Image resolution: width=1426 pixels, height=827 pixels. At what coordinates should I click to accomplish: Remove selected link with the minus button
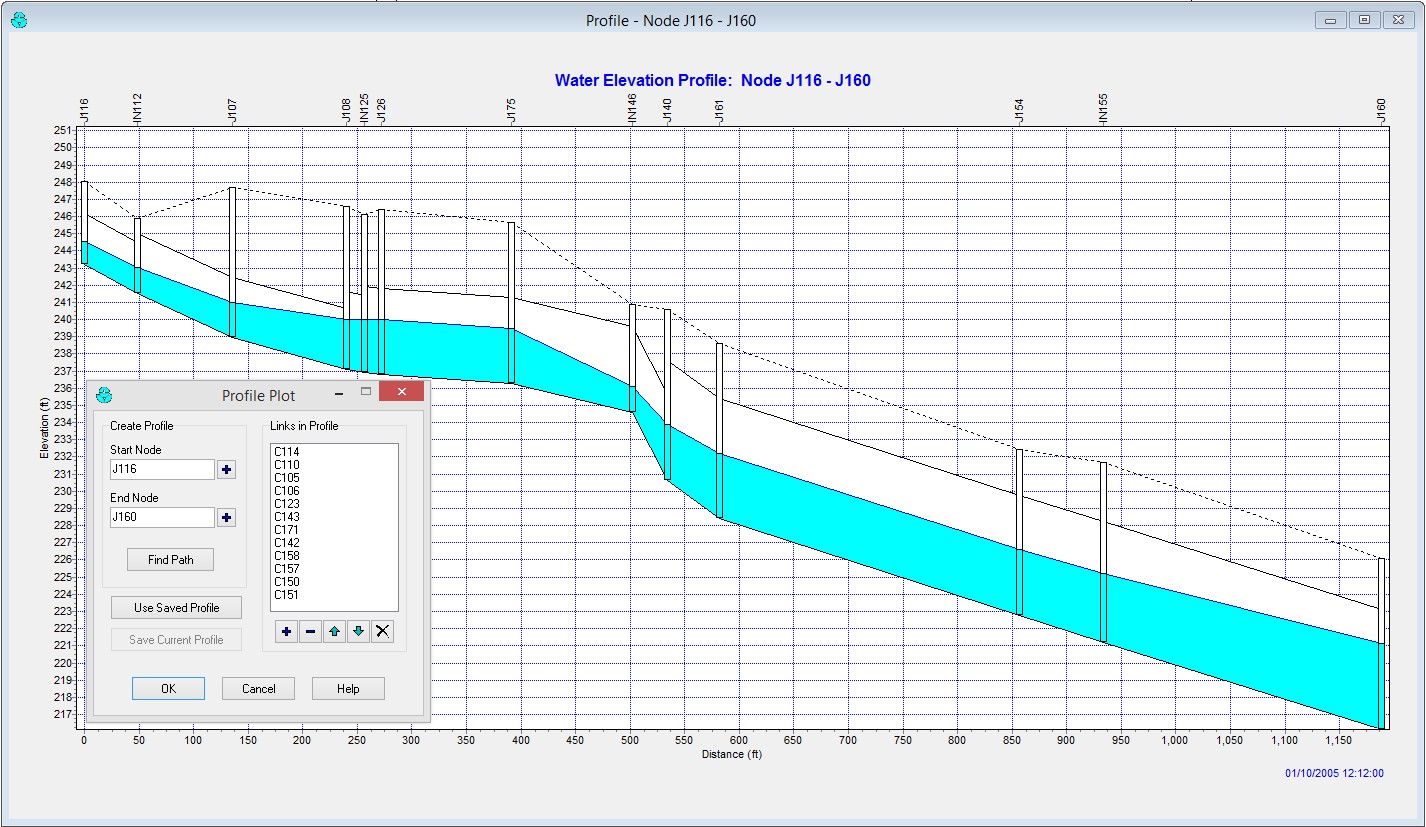[x=310, y=631]
